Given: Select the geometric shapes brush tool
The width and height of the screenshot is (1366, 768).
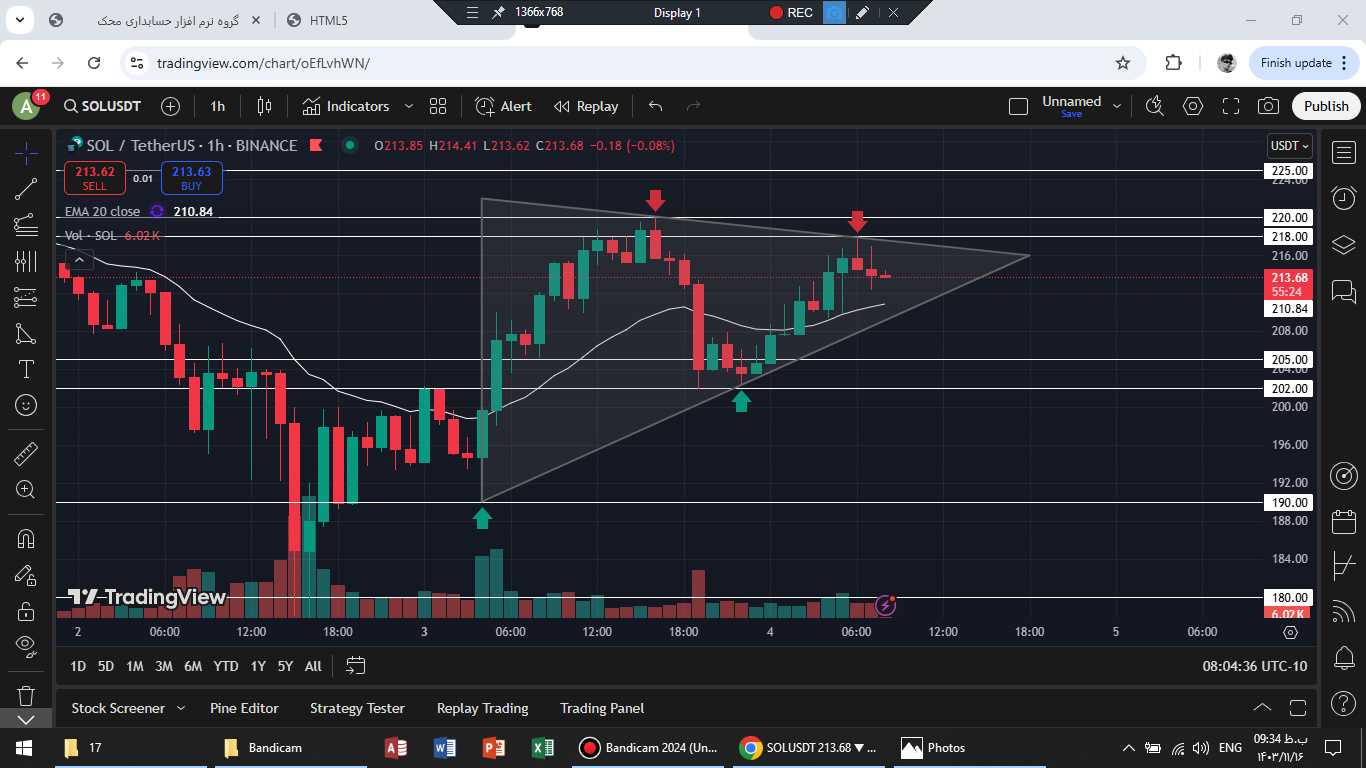Looking at the screenshot, I should [x=26, y=333].
